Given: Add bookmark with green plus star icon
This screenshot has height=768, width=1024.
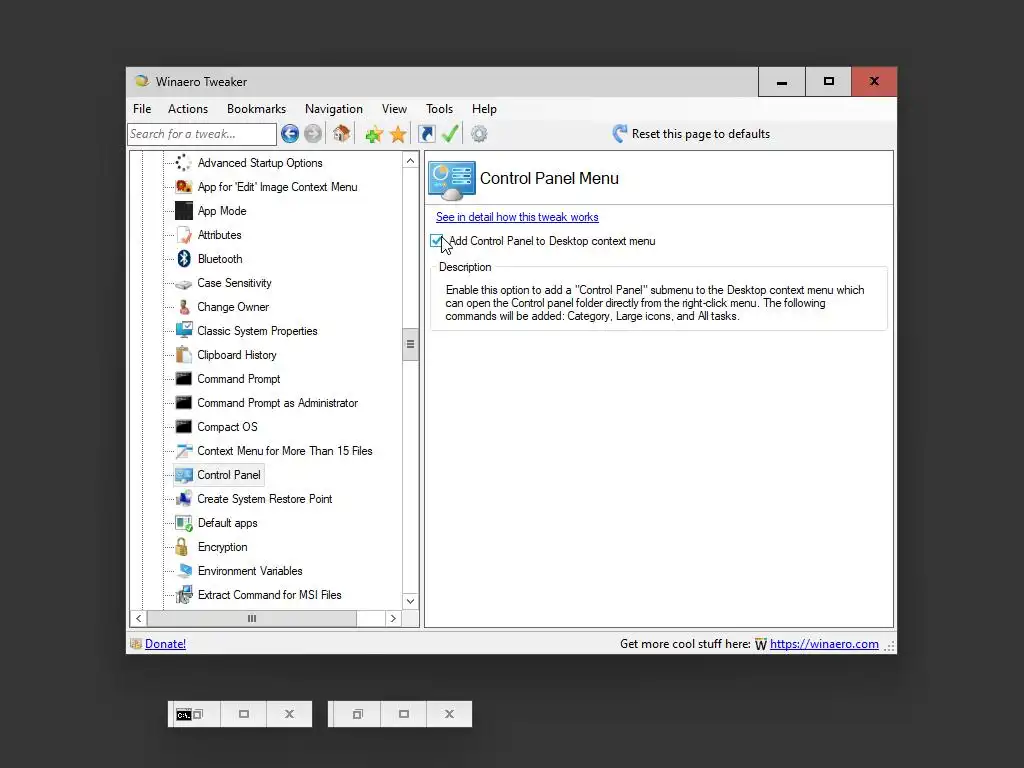Looking at the screenshot, I should click(x=374, y=135).
